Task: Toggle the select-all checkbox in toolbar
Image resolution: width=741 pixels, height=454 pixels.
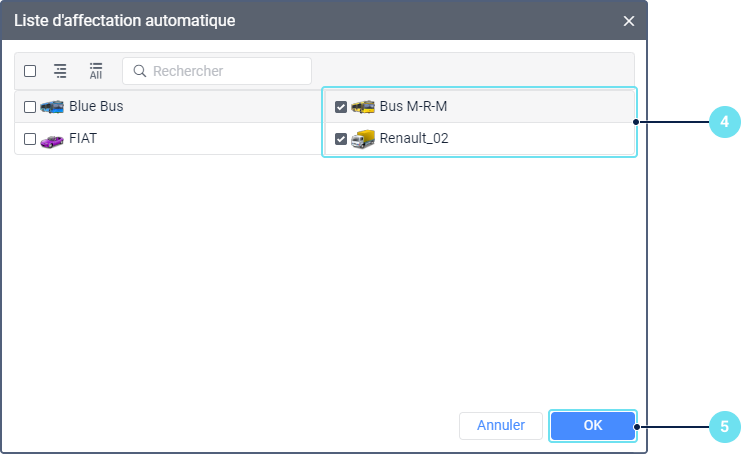Action: coord(30,71)
